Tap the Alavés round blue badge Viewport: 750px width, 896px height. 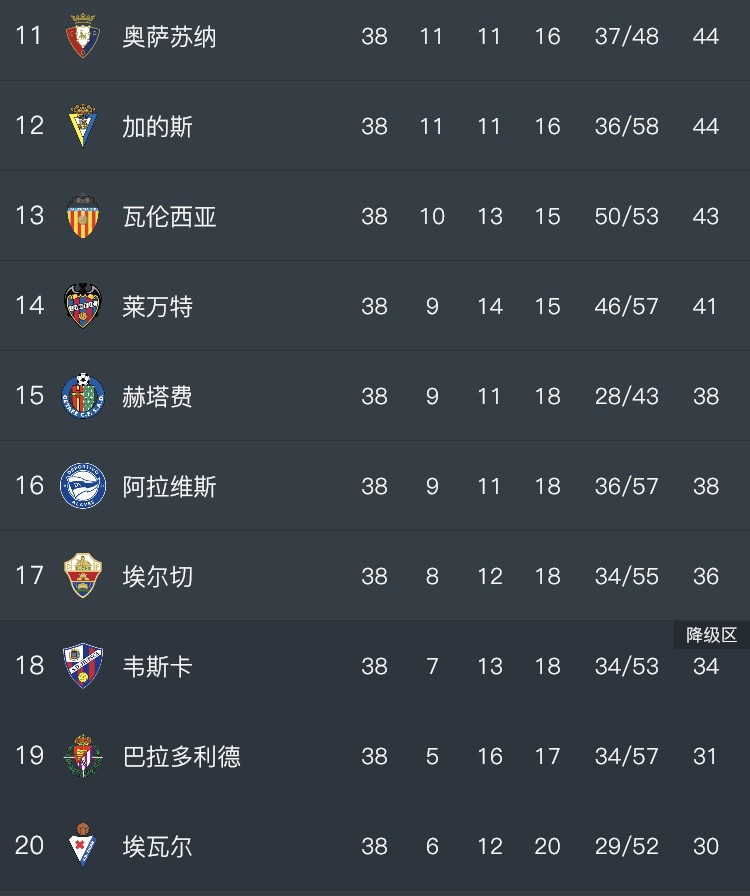click(83, 486)
